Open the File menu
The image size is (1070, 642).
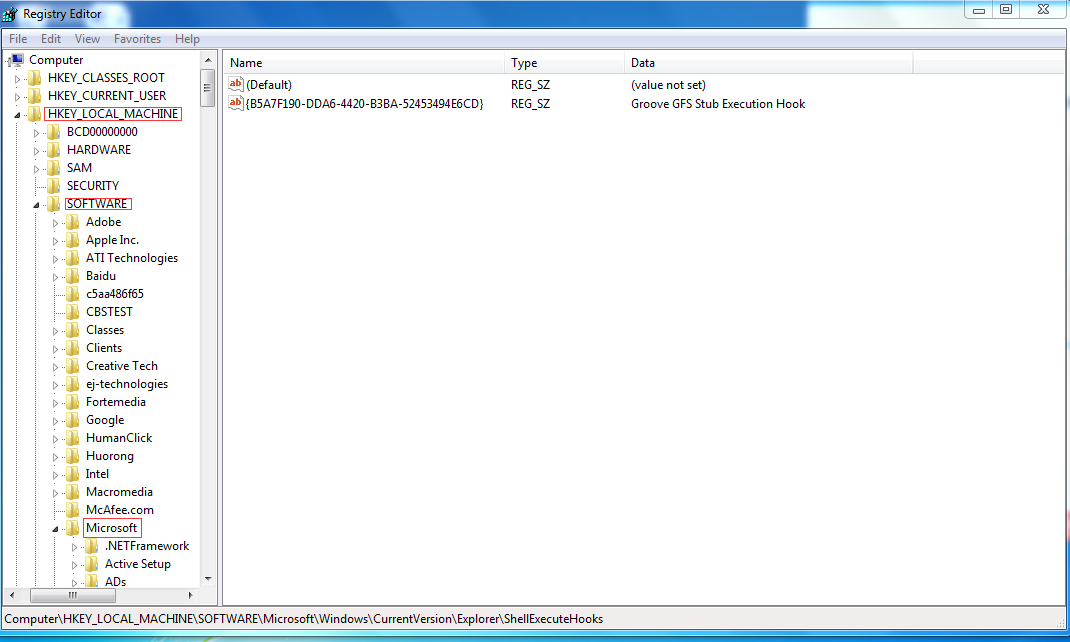(x=18, y=39)
